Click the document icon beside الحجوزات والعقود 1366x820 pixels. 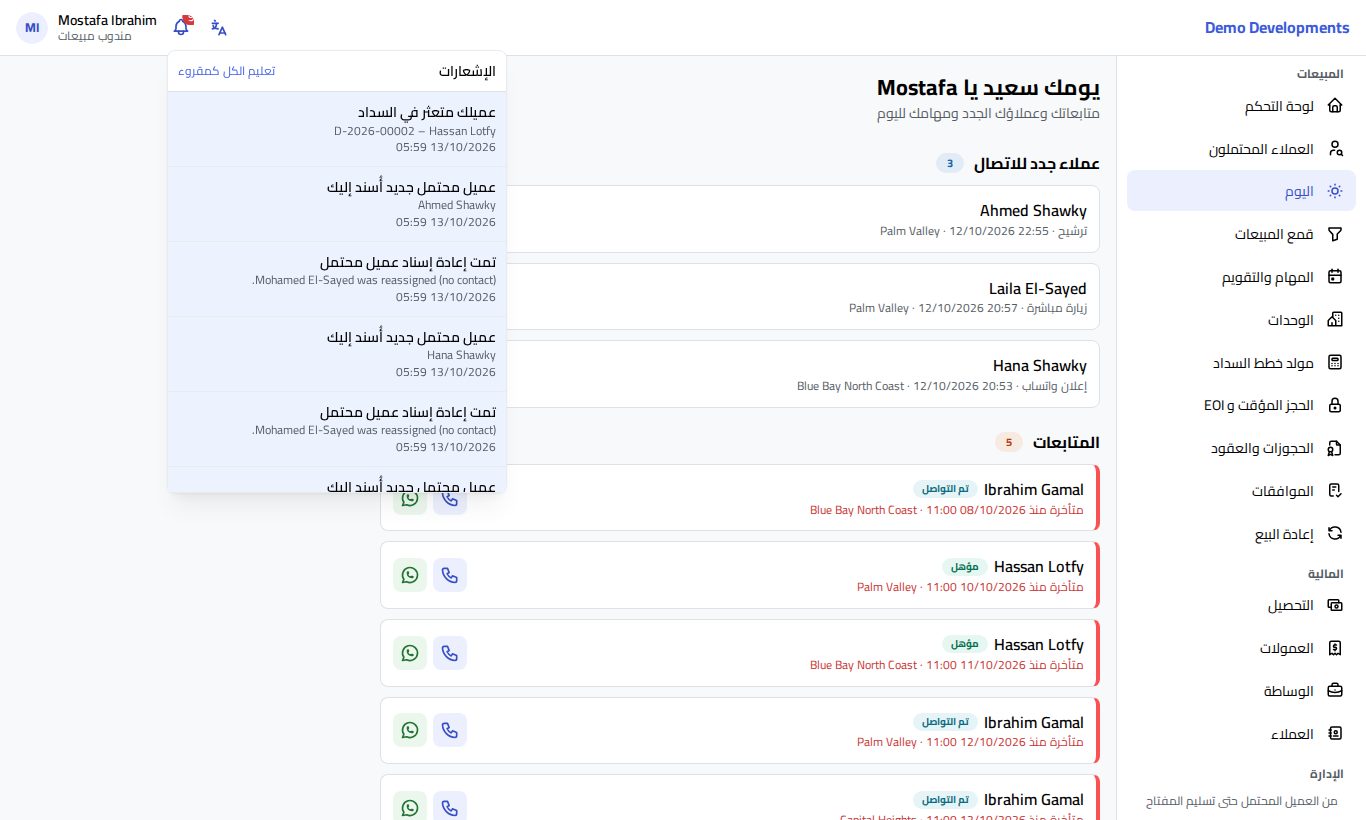point(1334,448)
